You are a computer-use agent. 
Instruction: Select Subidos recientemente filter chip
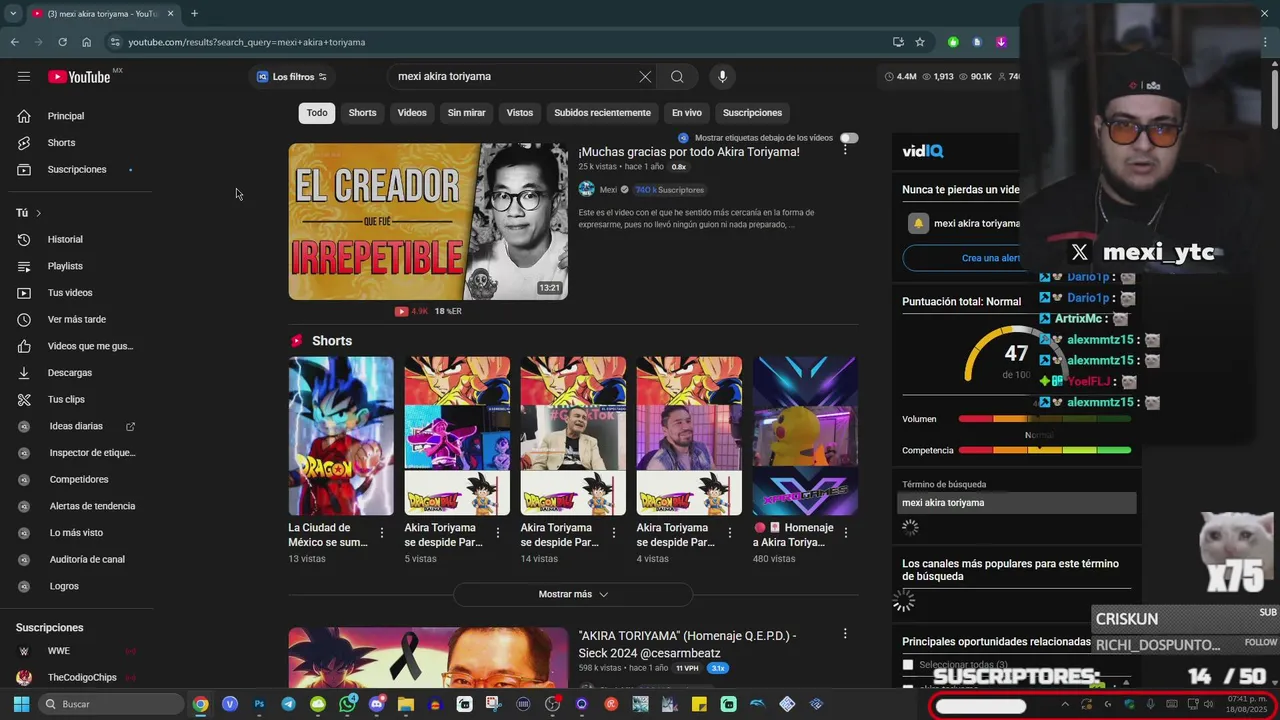pyautogui.click(x=602, y=113)
